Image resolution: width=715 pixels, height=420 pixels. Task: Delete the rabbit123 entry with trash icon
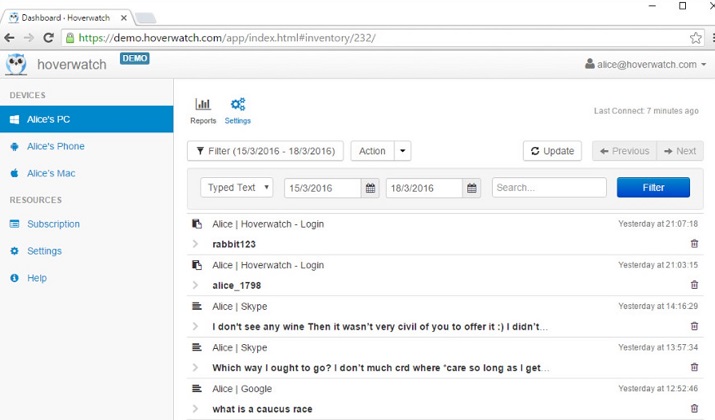(x=694, y=244)
